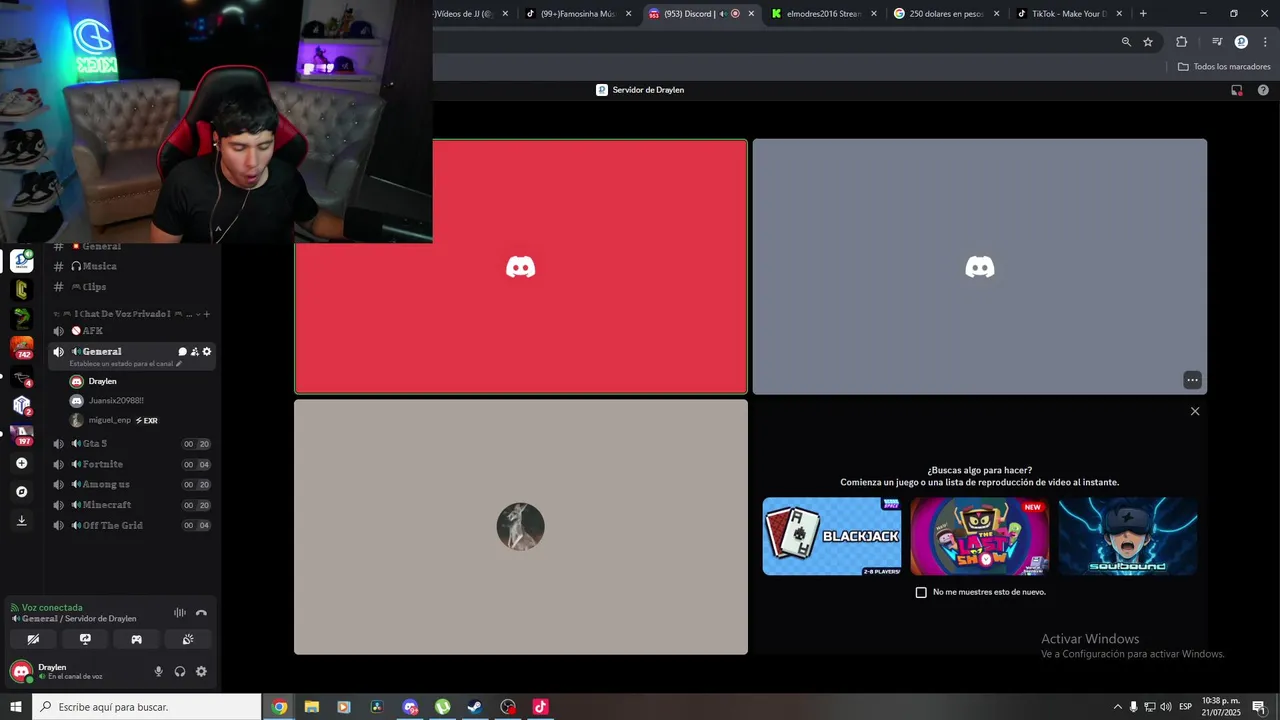Open Draylen avatar in user panel
Viewport: 1280px width, 720px height.
(x=20, y=671)
